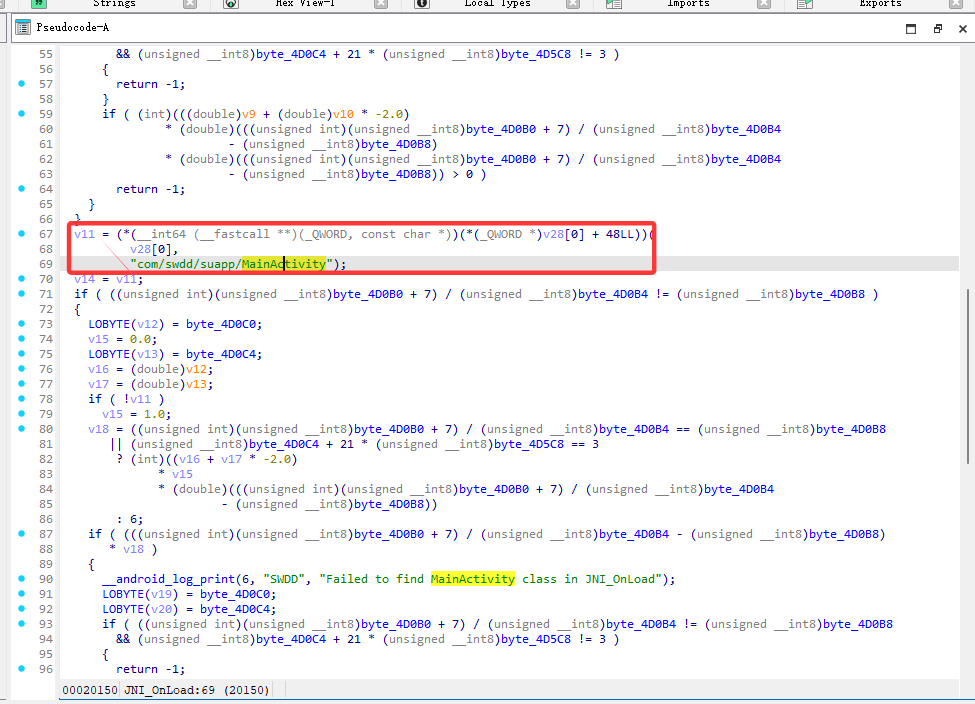Click '!v11' condition on line 78
This screenshot has width=975, height=704.
137,399
